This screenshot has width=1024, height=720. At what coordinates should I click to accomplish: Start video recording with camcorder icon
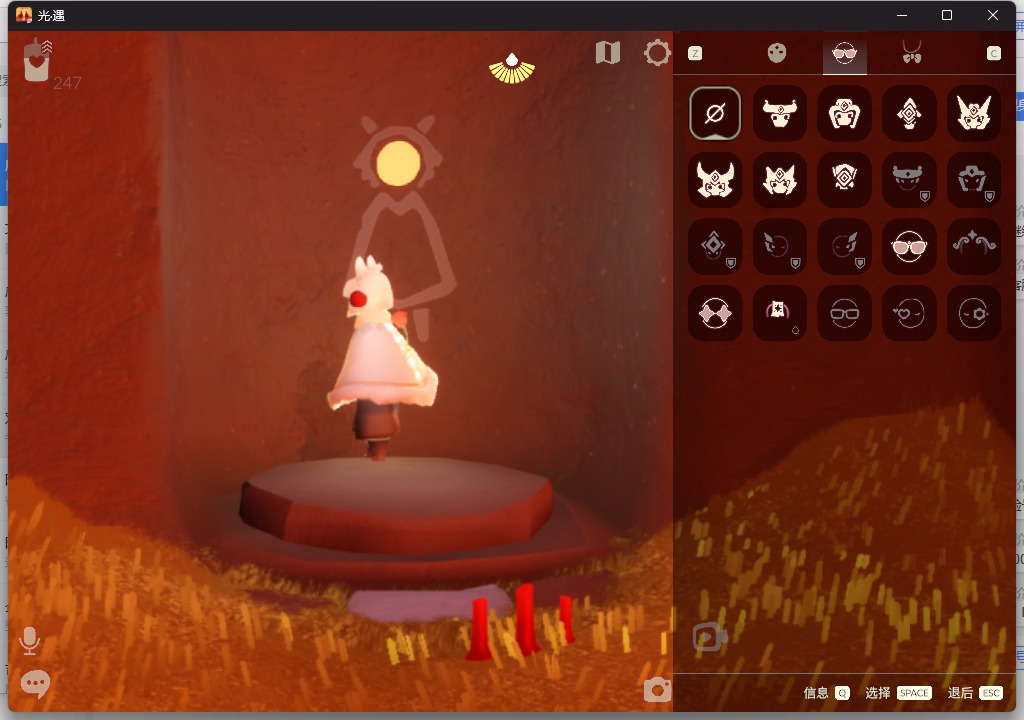[709, 638]
